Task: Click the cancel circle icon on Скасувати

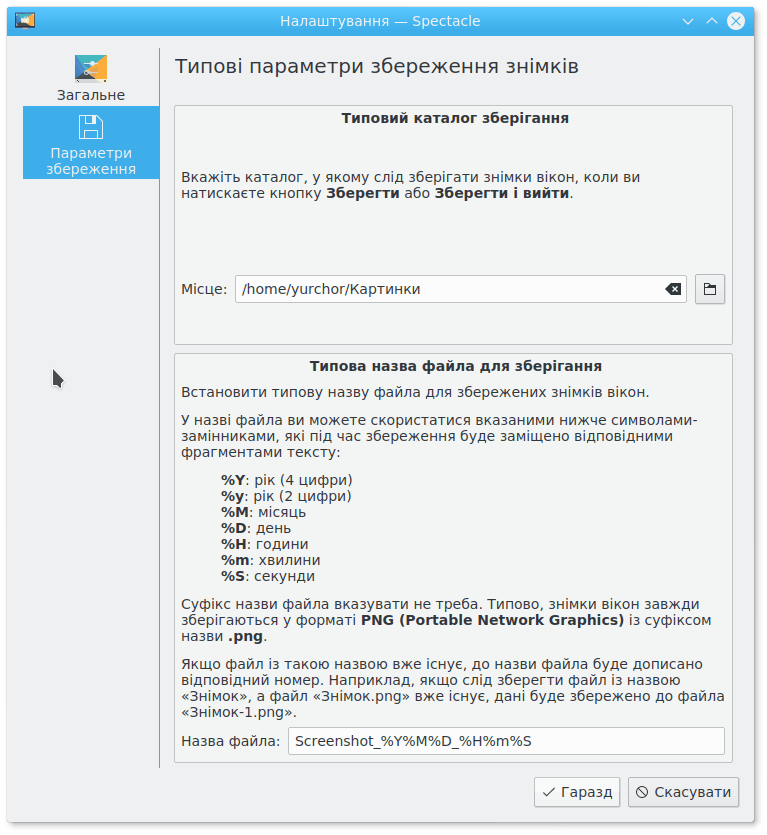Action: 642,792
